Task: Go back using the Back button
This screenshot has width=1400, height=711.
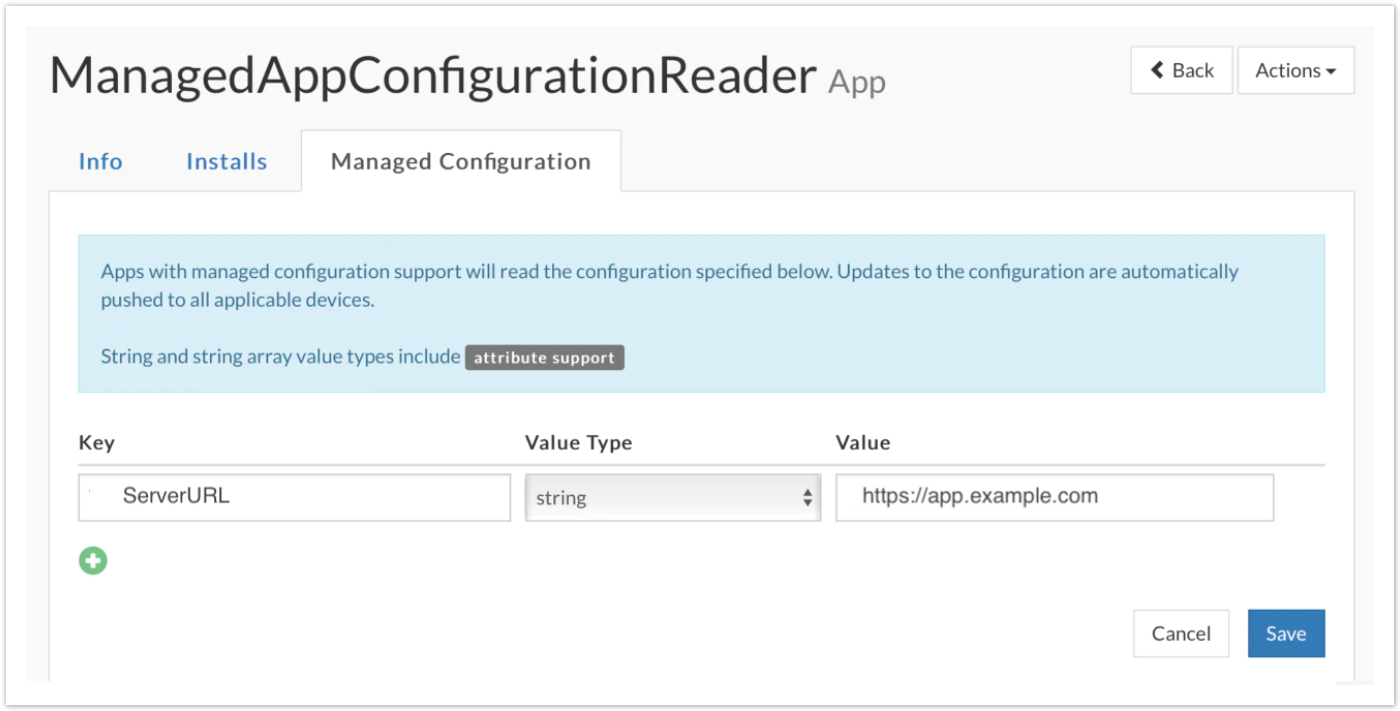Action: click(x=1181, y=70)
